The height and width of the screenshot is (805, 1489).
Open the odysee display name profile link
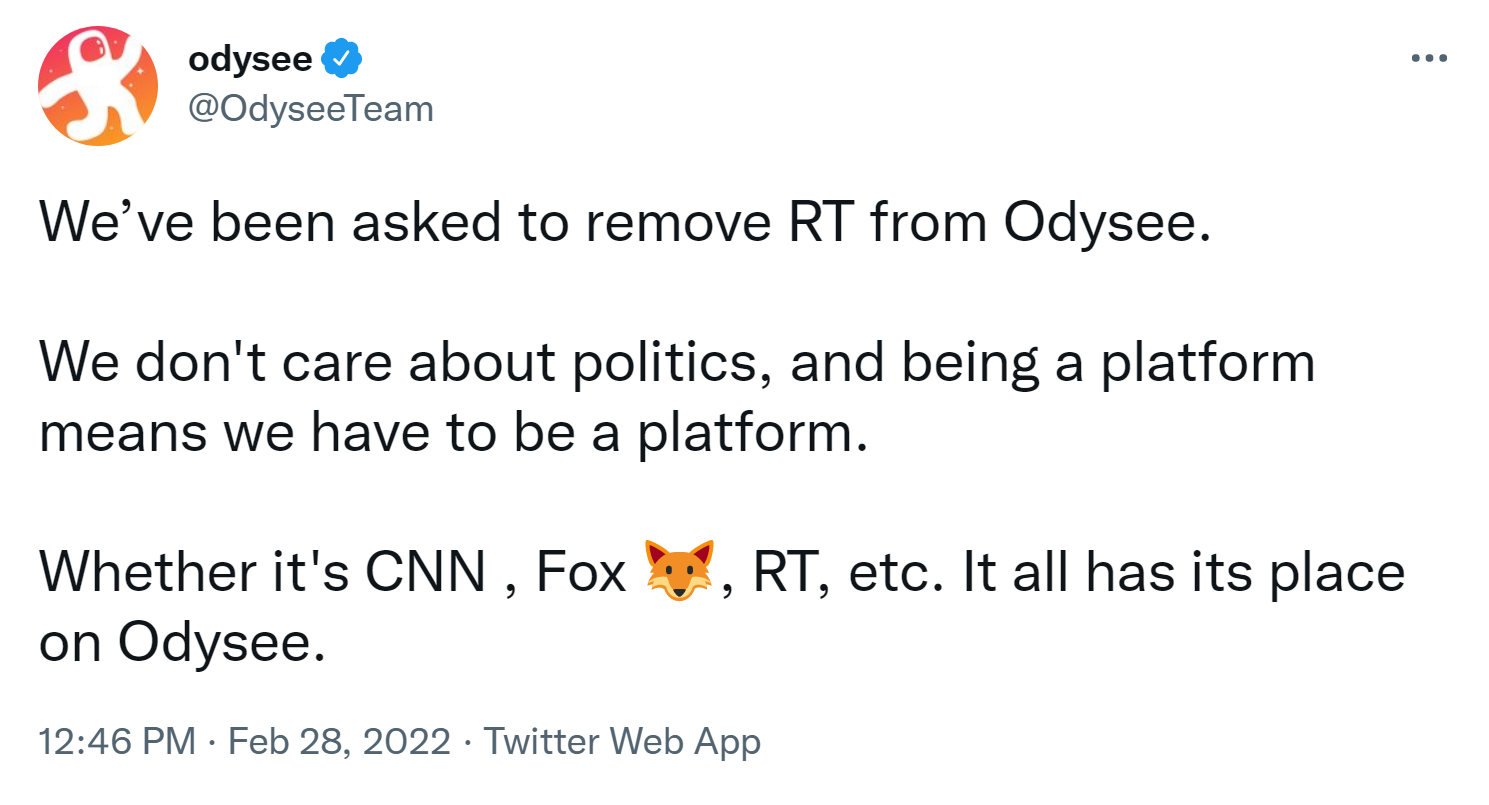(251, 61)
